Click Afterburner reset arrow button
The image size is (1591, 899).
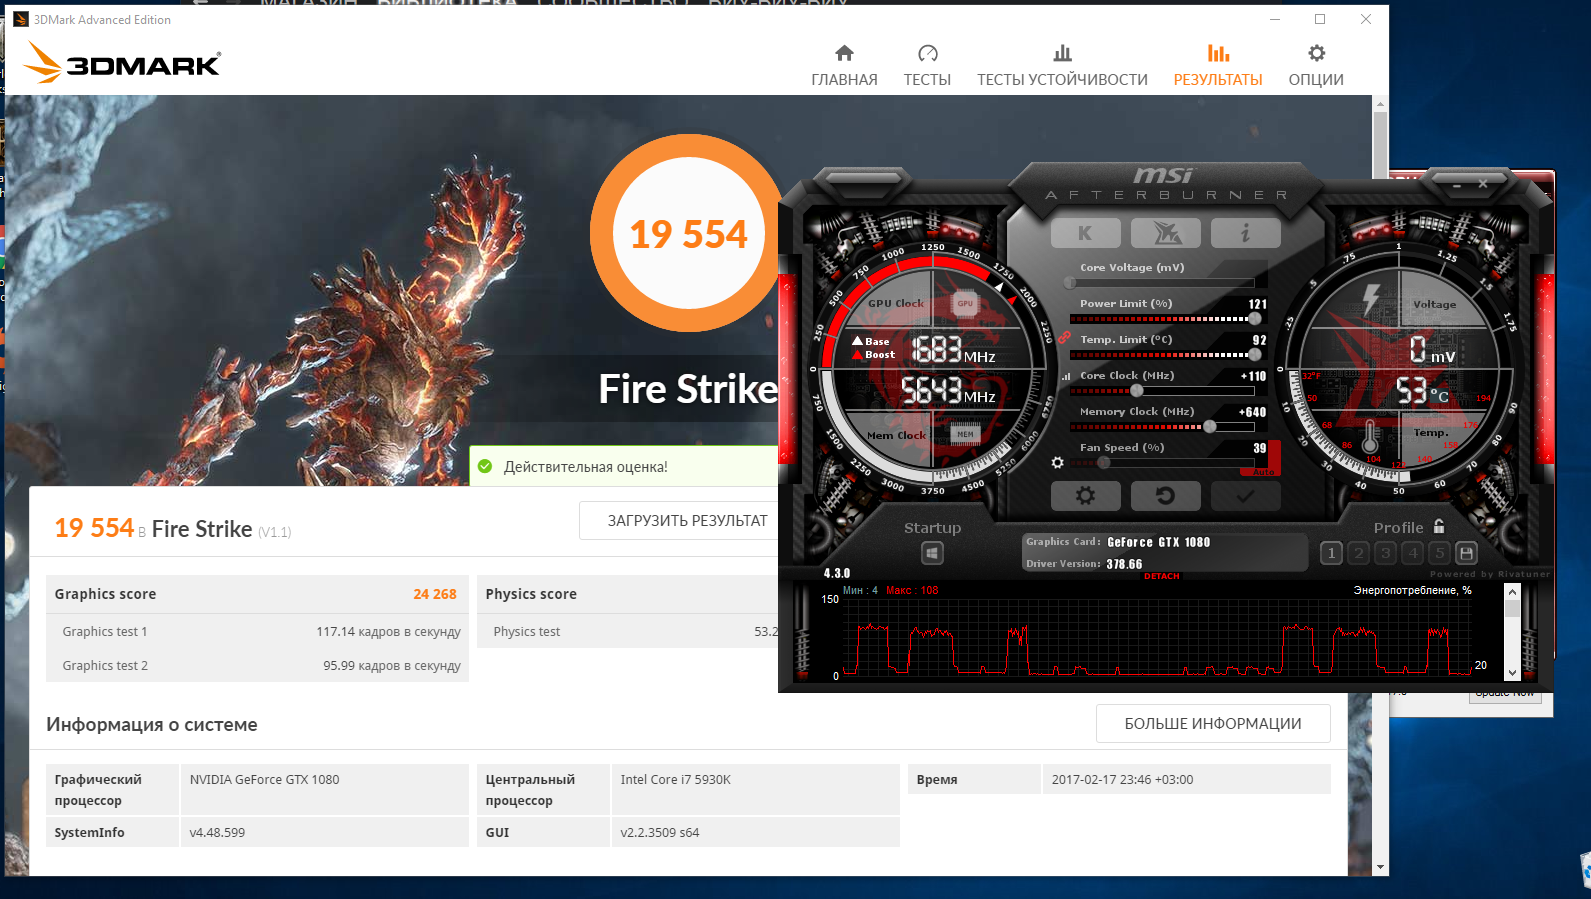click(1165, 496)
